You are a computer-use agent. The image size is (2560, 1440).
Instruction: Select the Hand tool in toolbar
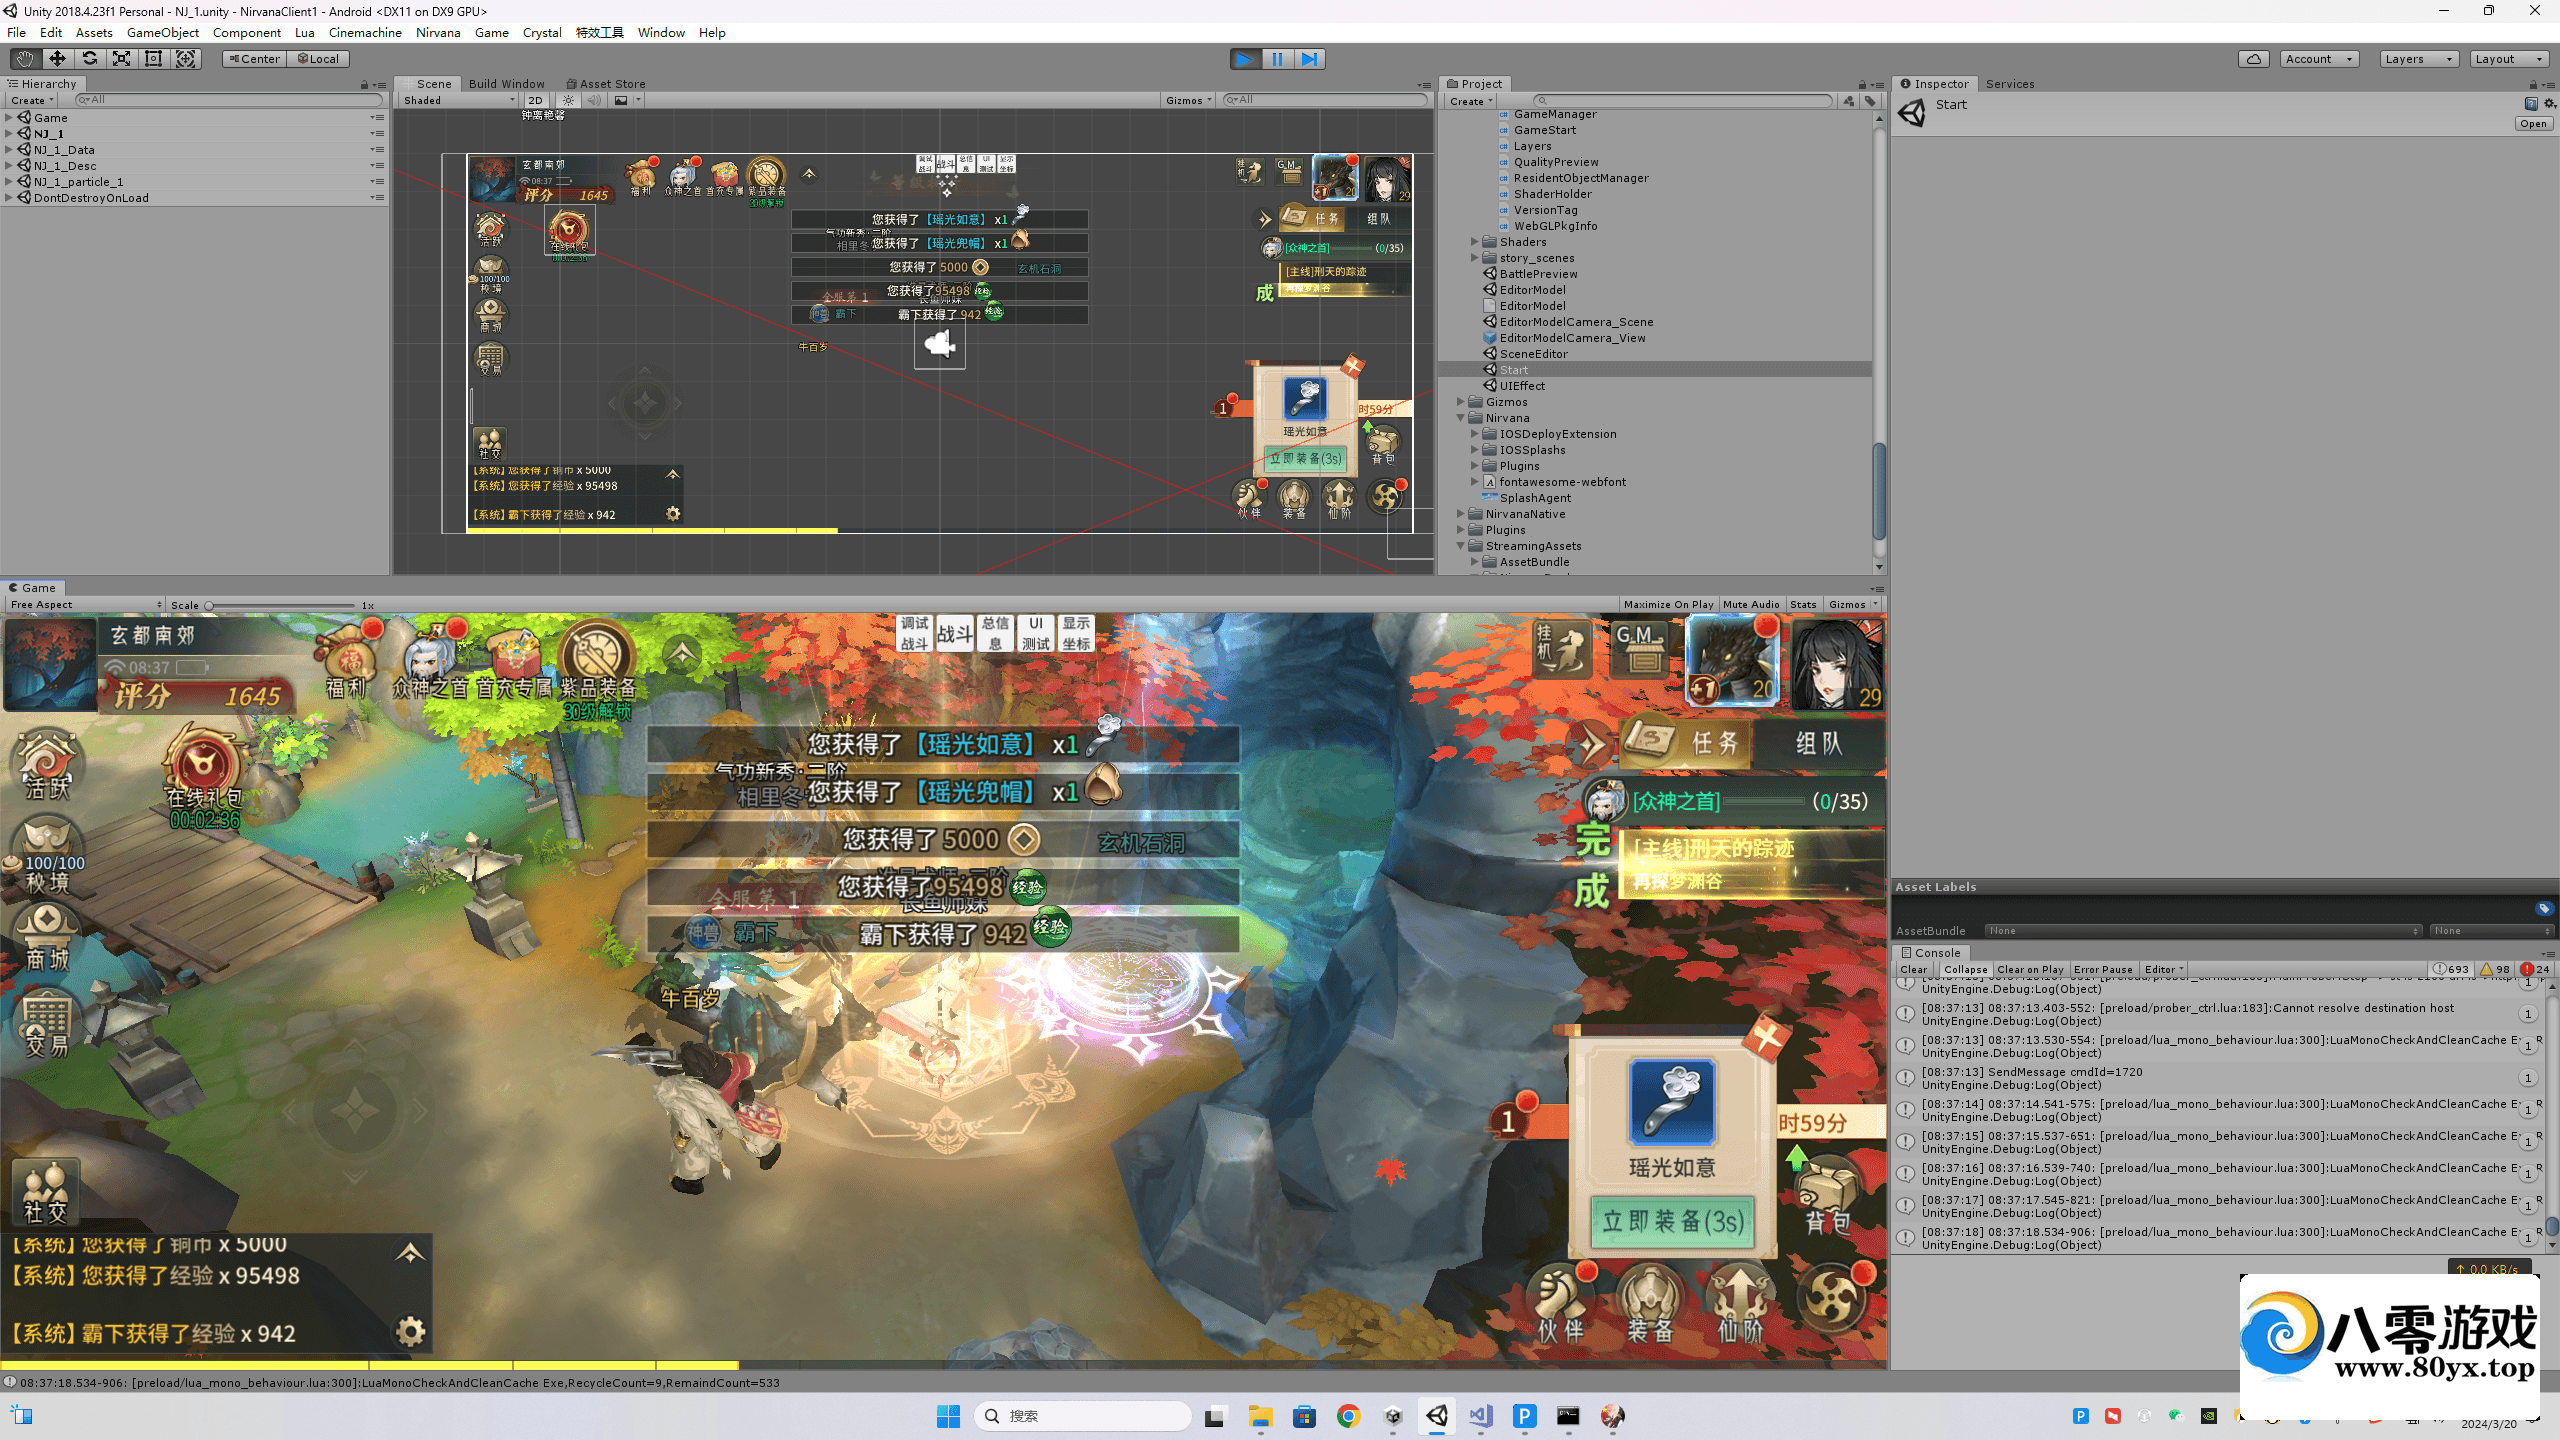[x=25, y=59]
